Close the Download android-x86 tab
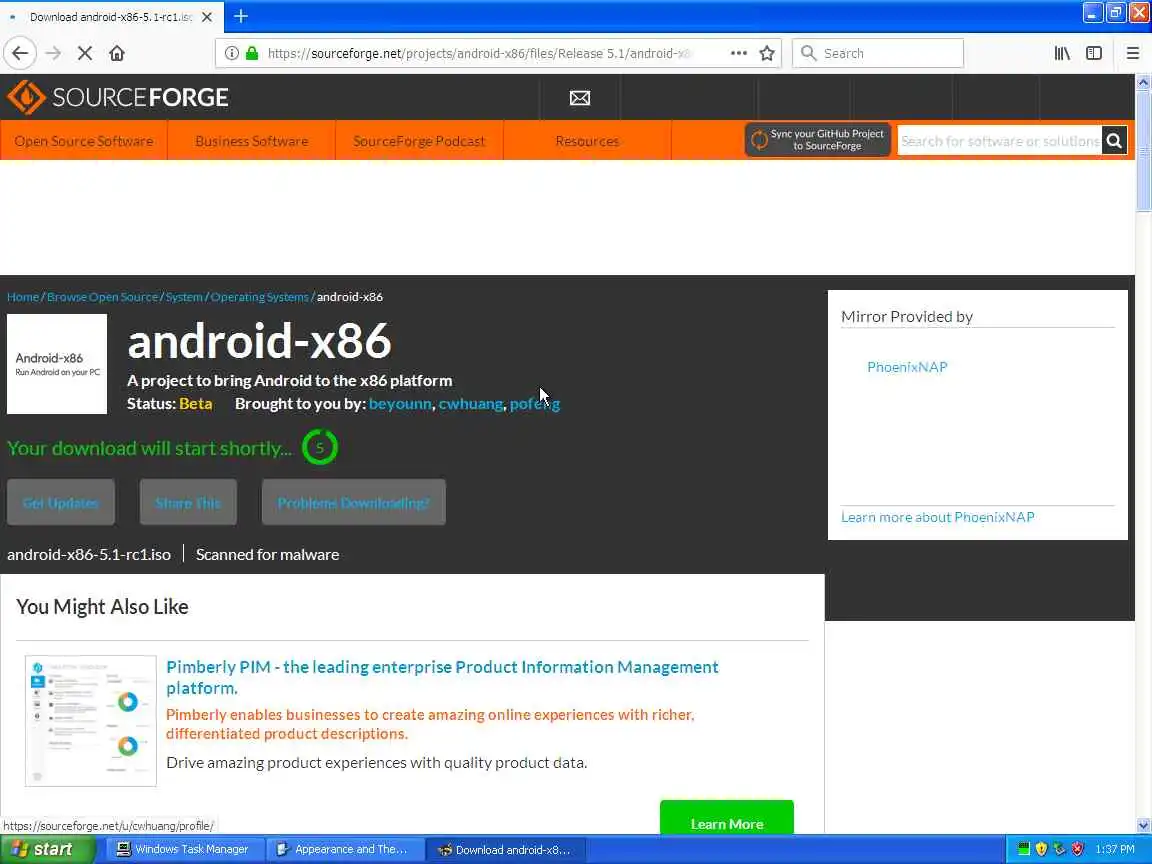The width and height of the screenshot is (1152, 864). pyautogui.click(x=207, y=17)
